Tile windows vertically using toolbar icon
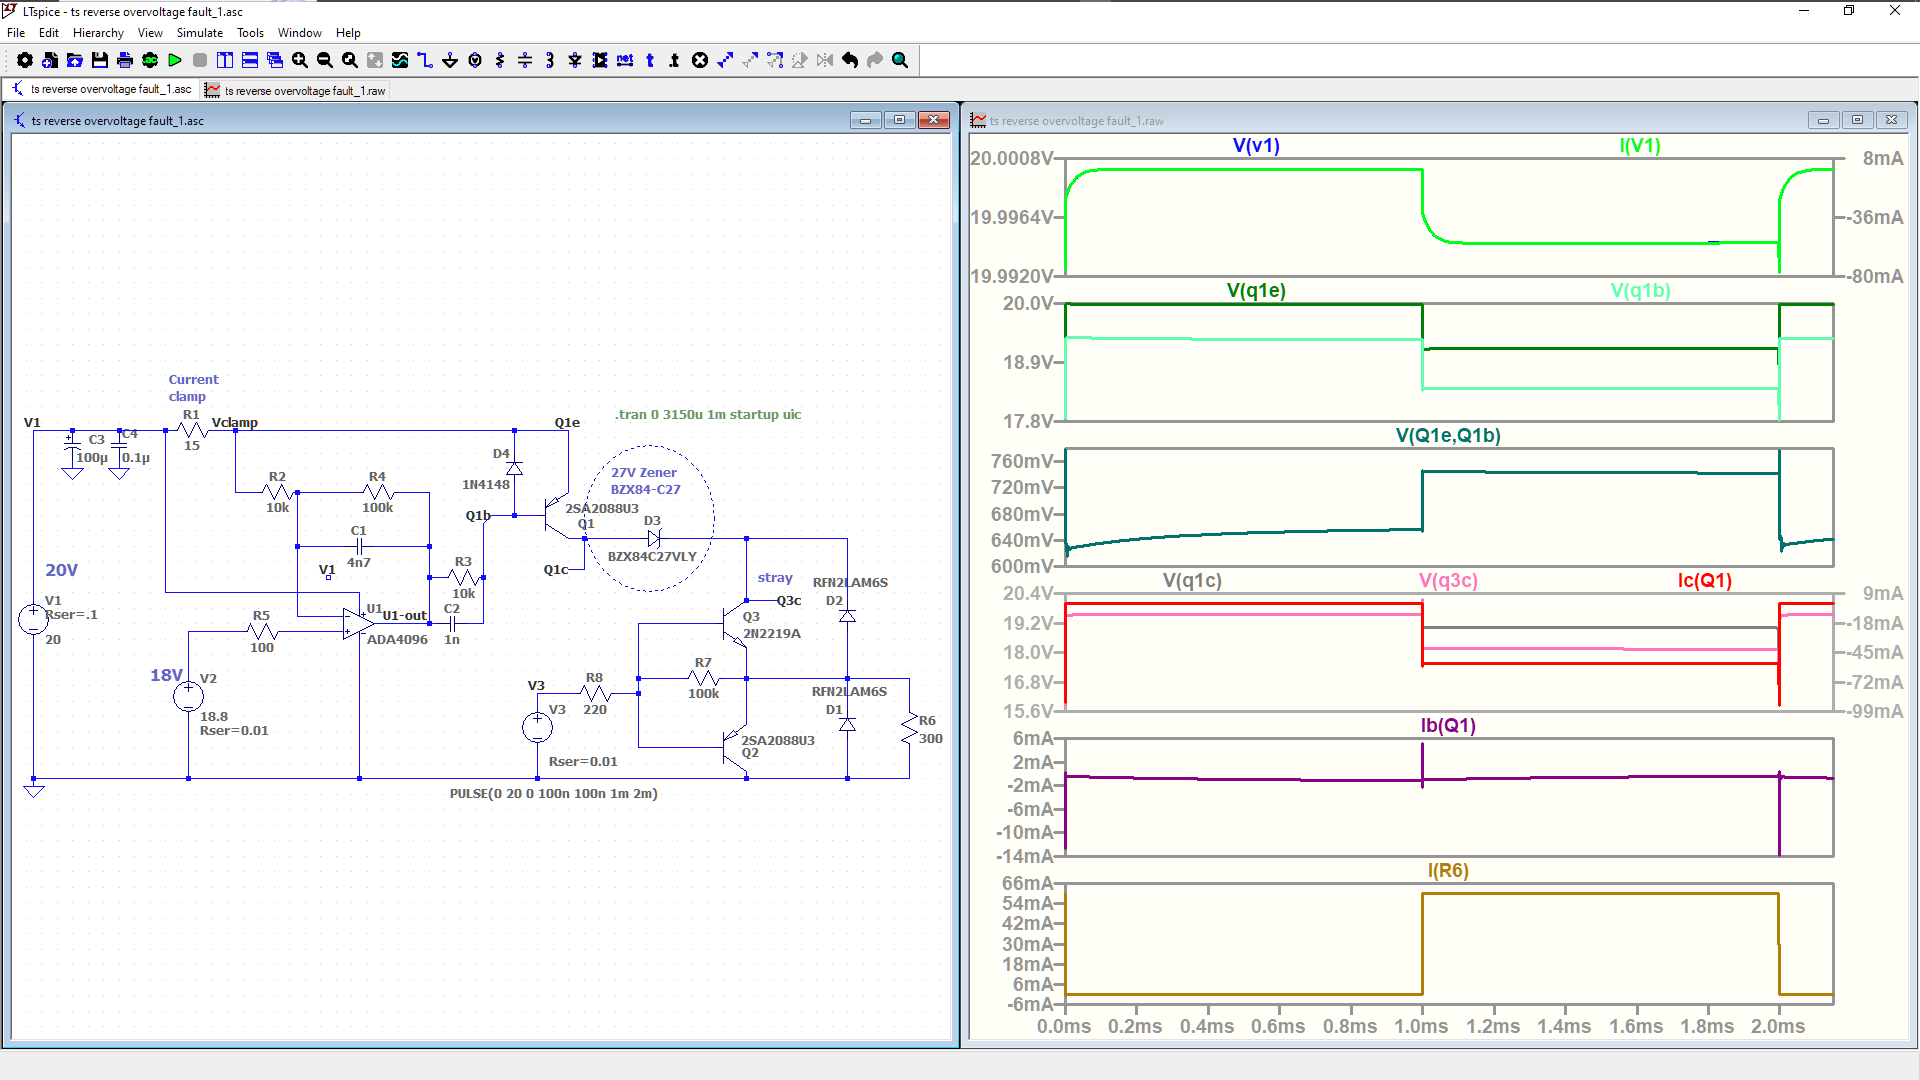Viewport: 1920px width, 1080px height. (225, 60)
